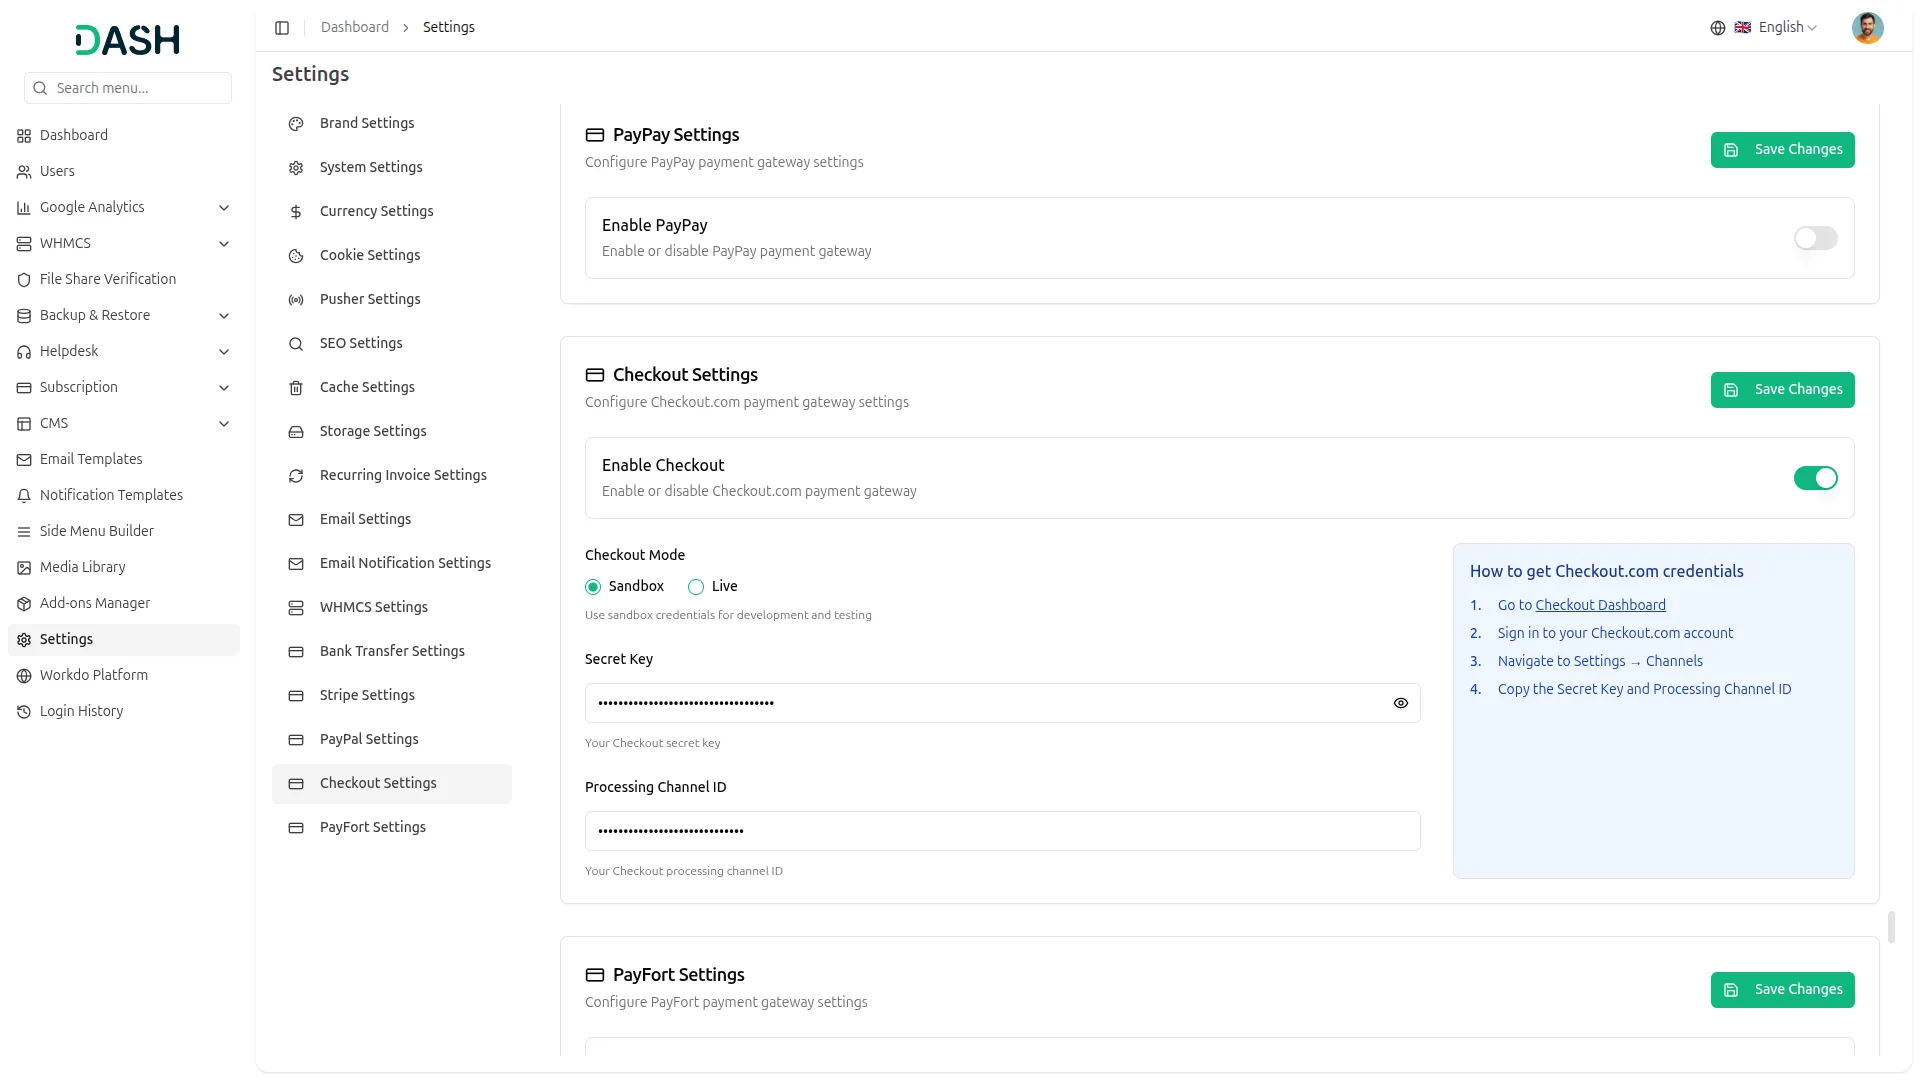
Task: Click the SEO Settings magnifier icon
Action: click(x=296, y=344)
